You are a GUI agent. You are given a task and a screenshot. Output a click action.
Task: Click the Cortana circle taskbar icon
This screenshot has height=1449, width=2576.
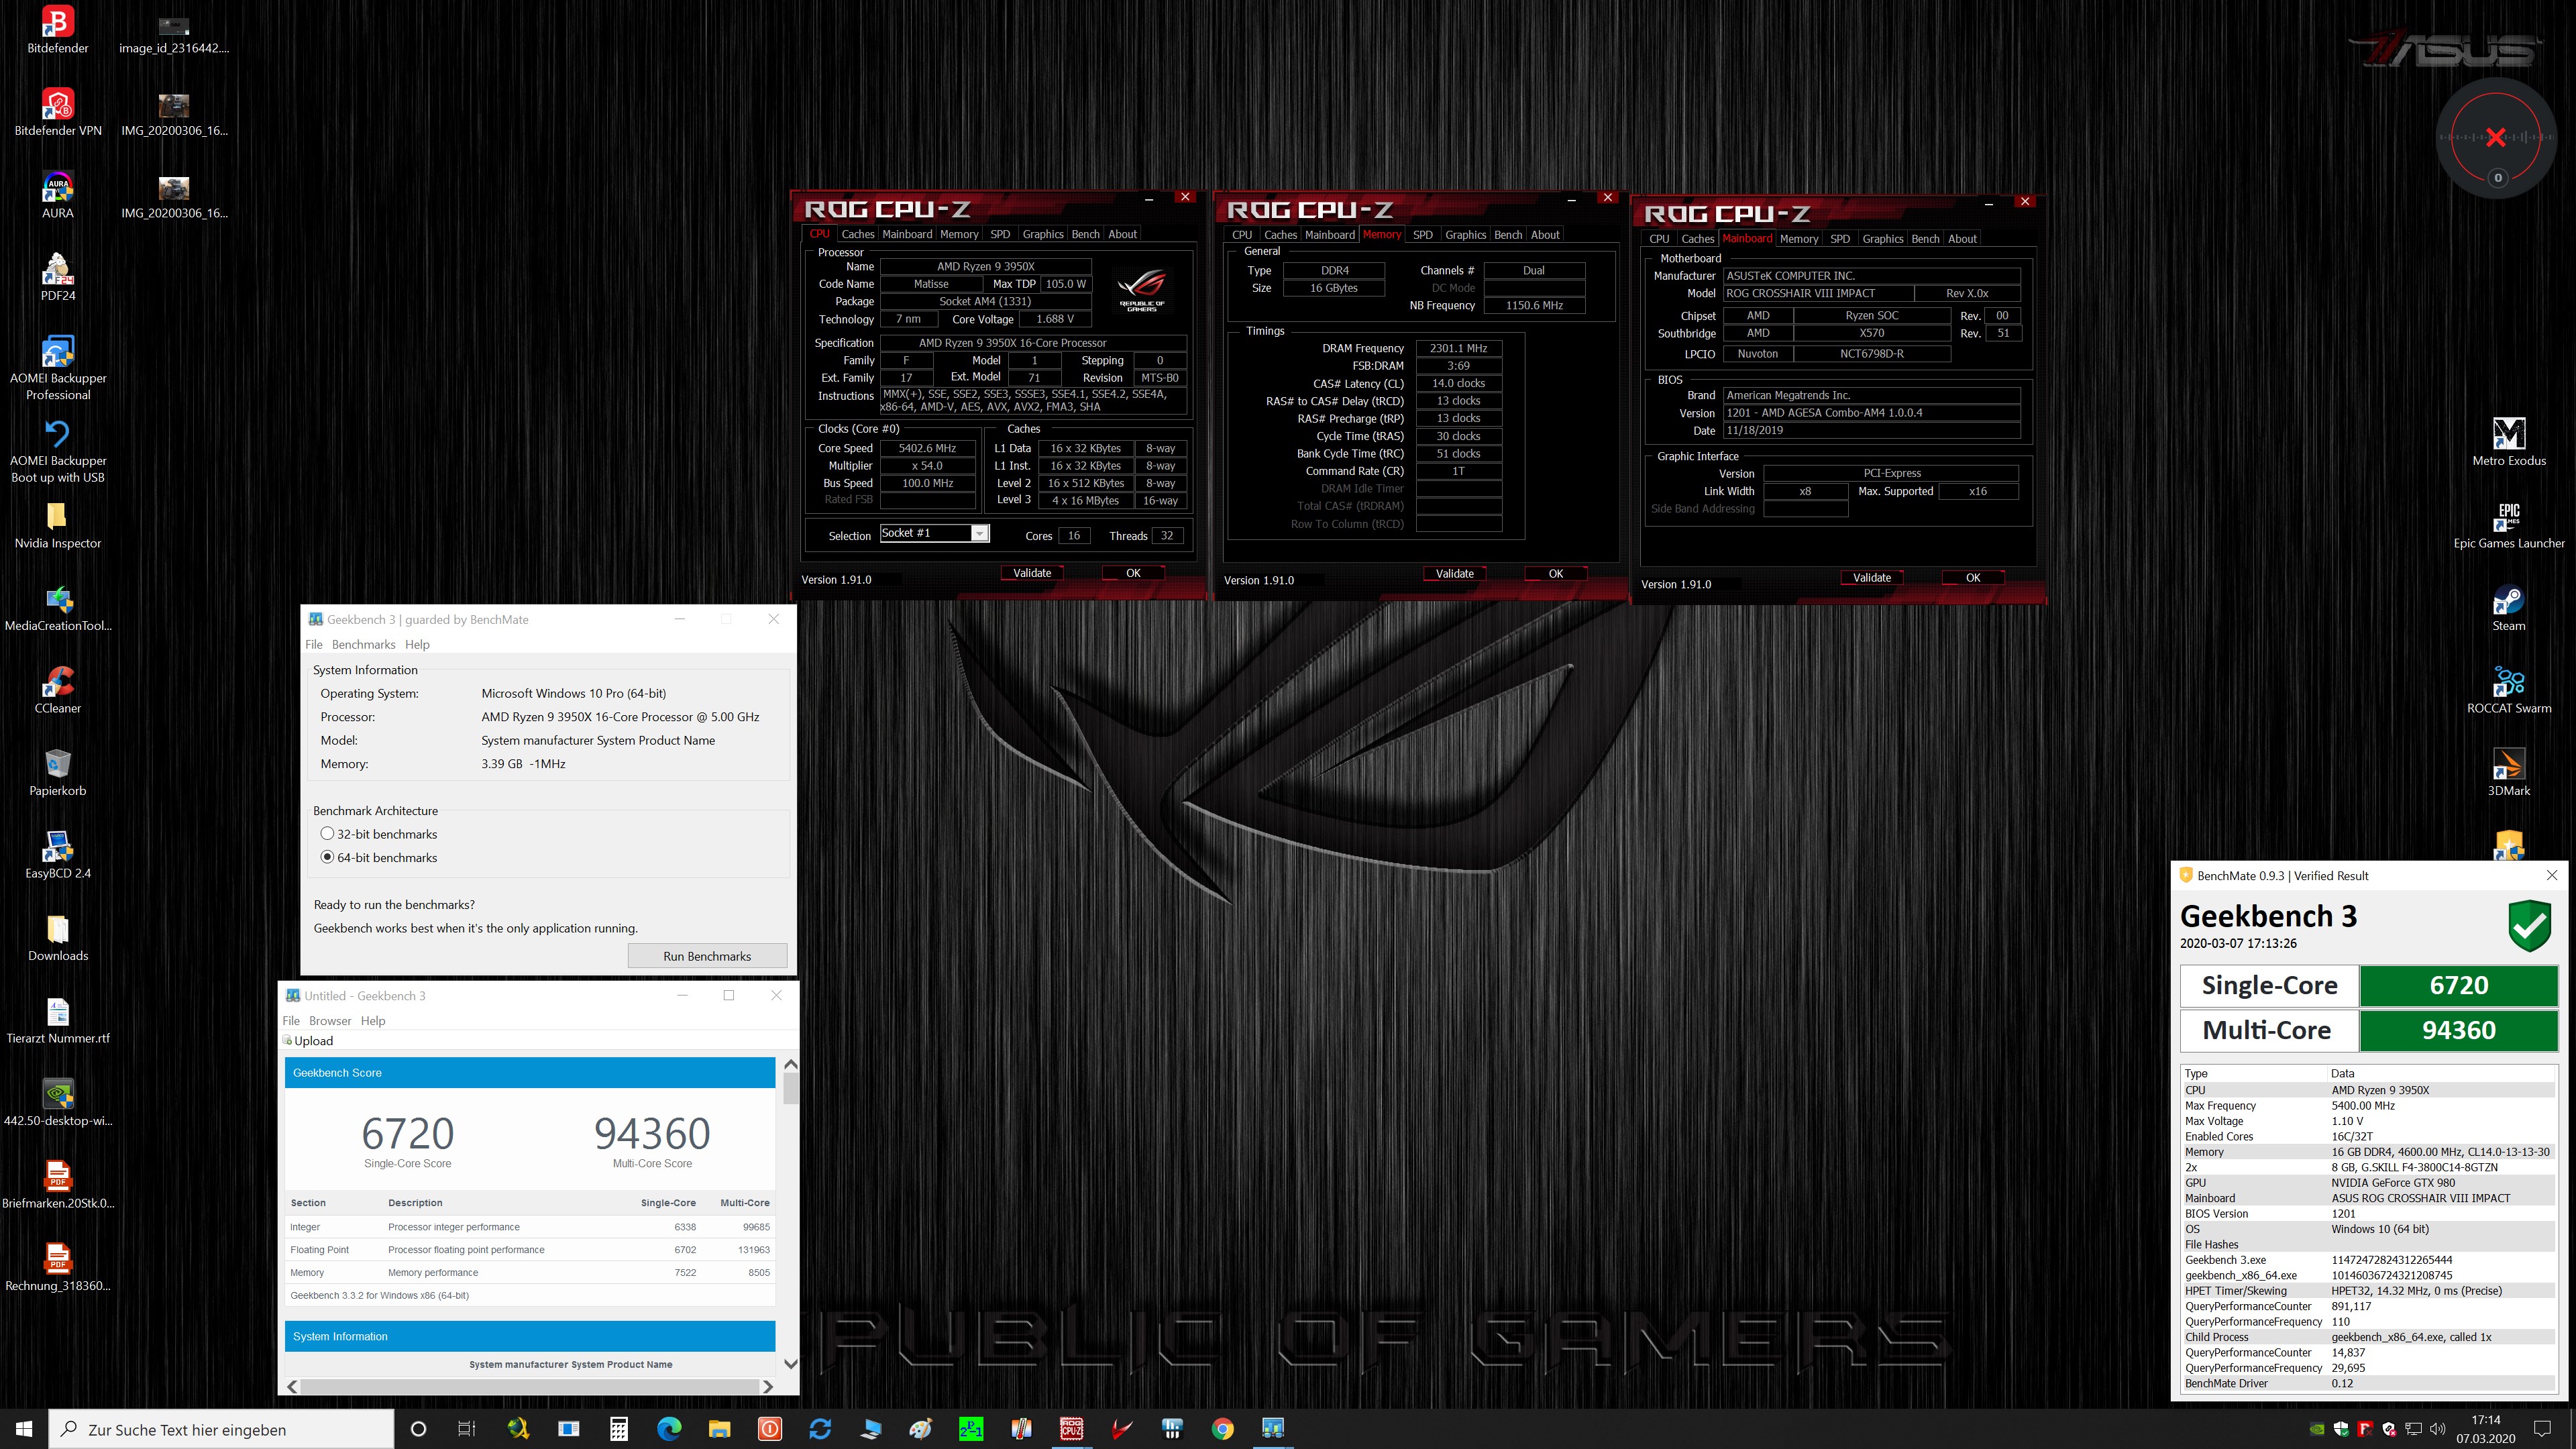(x=419, y=1429)
